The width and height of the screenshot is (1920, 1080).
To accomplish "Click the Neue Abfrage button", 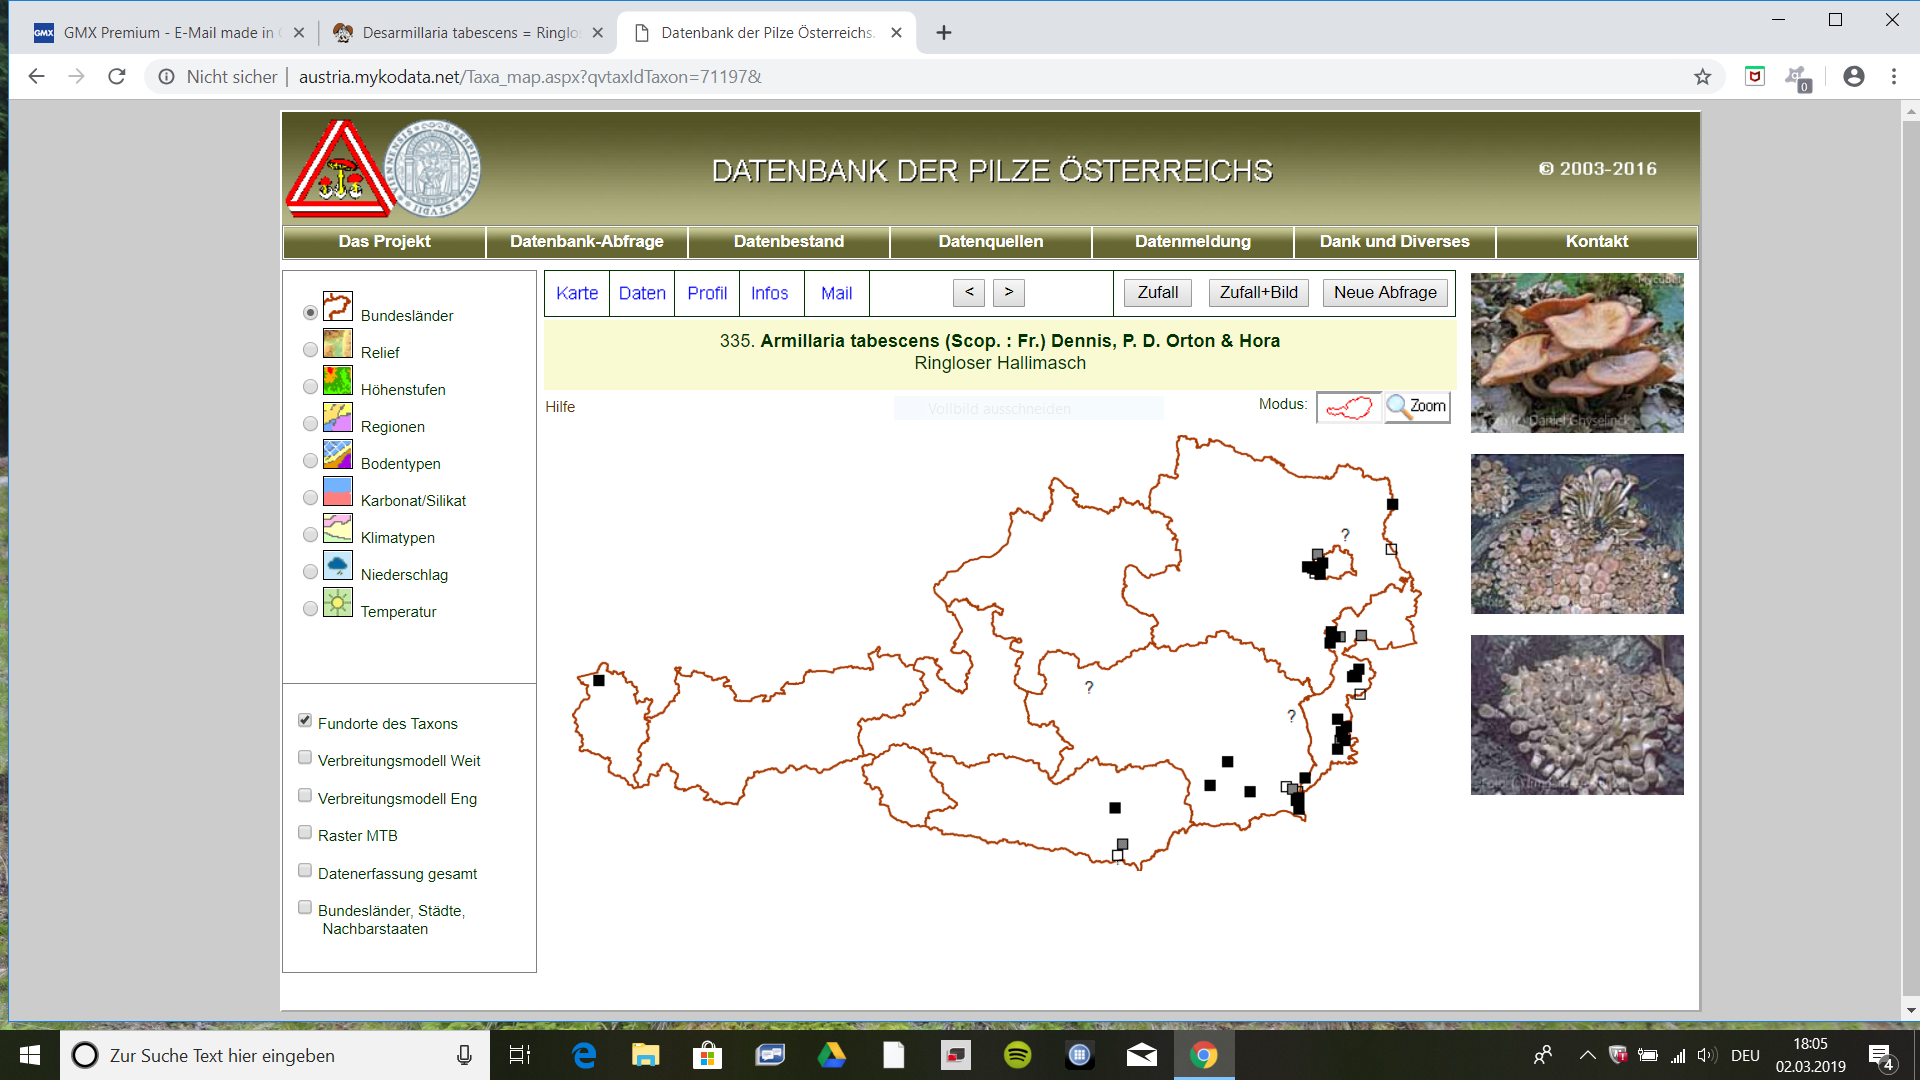I will [x=1384, y=292].
